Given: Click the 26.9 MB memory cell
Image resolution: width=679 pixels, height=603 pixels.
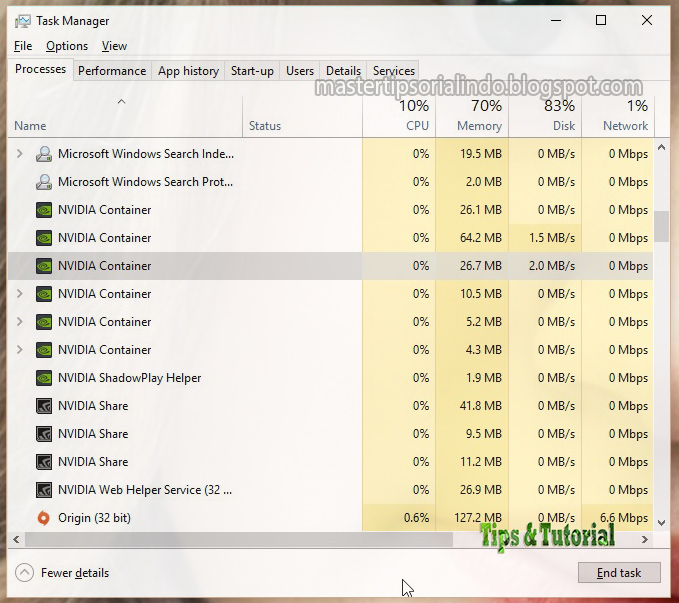Looking at the screenshot, I should (472, 490).
